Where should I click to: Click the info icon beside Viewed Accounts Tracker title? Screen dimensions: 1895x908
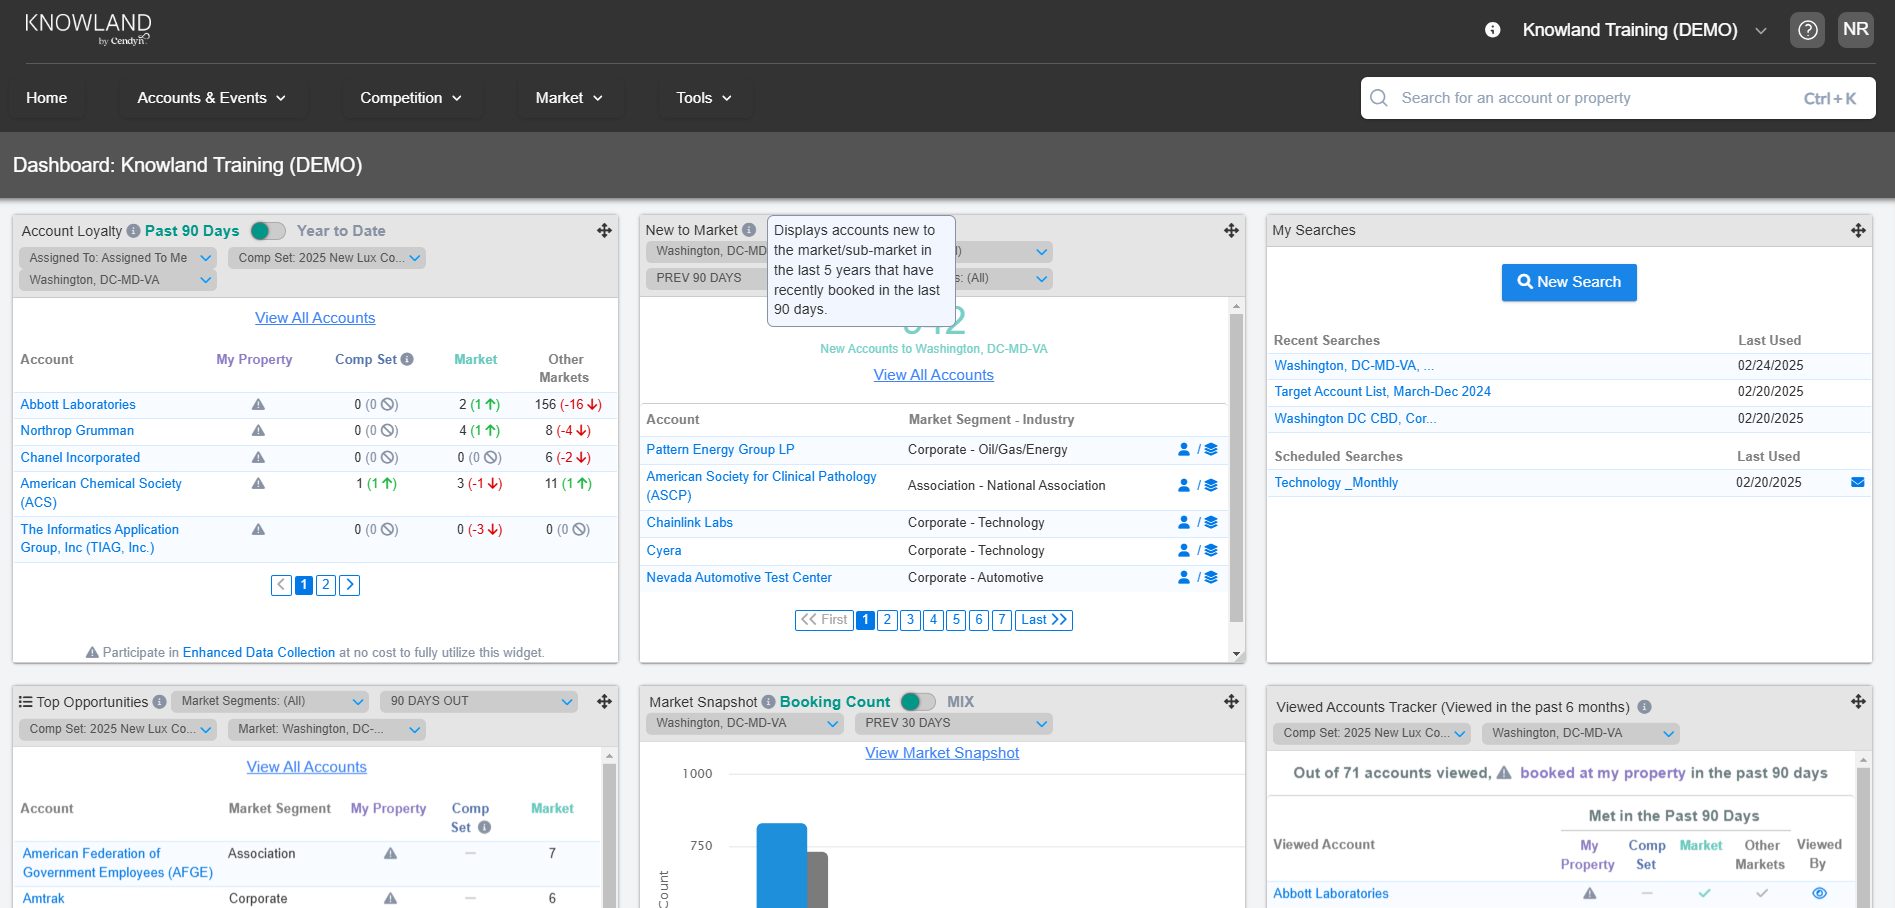(1644, 707)
